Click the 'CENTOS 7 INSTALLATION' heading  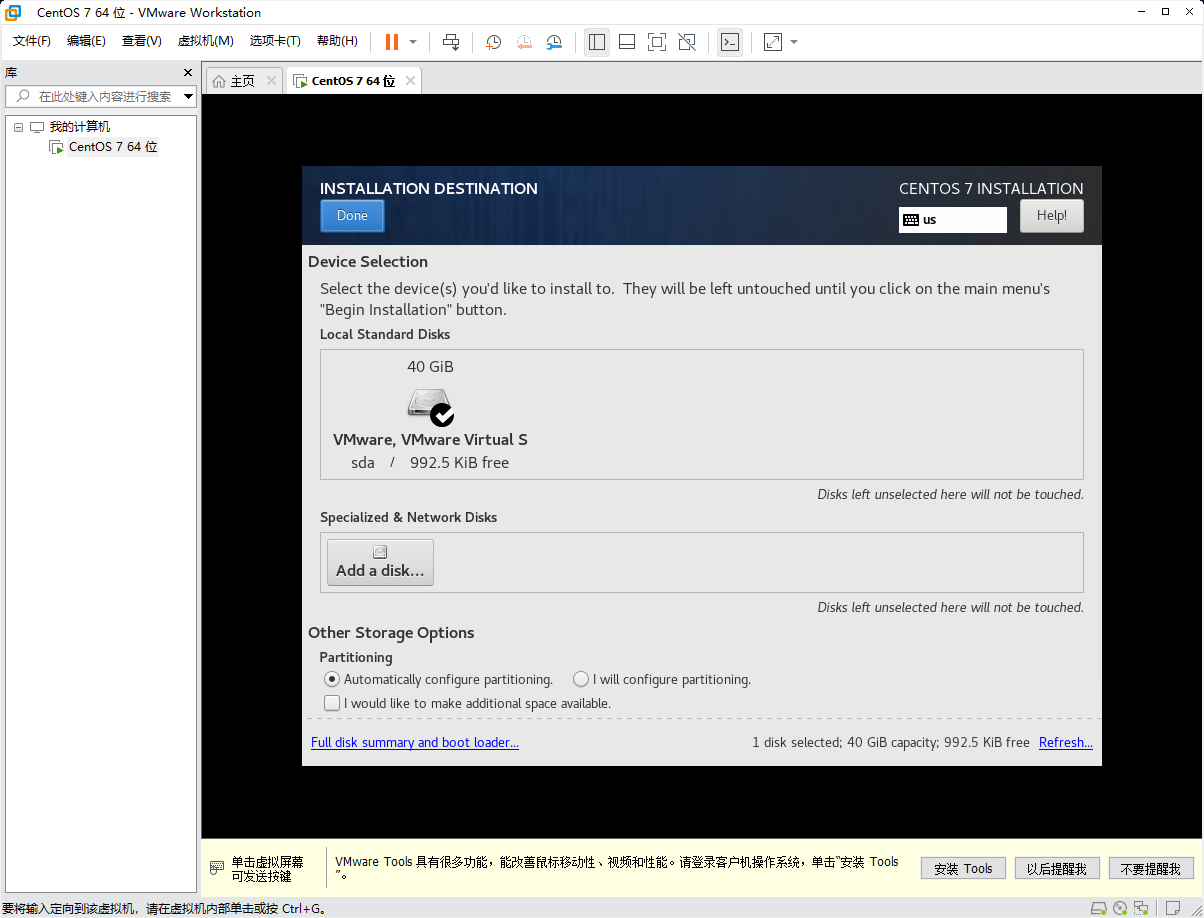pos(991,188)
